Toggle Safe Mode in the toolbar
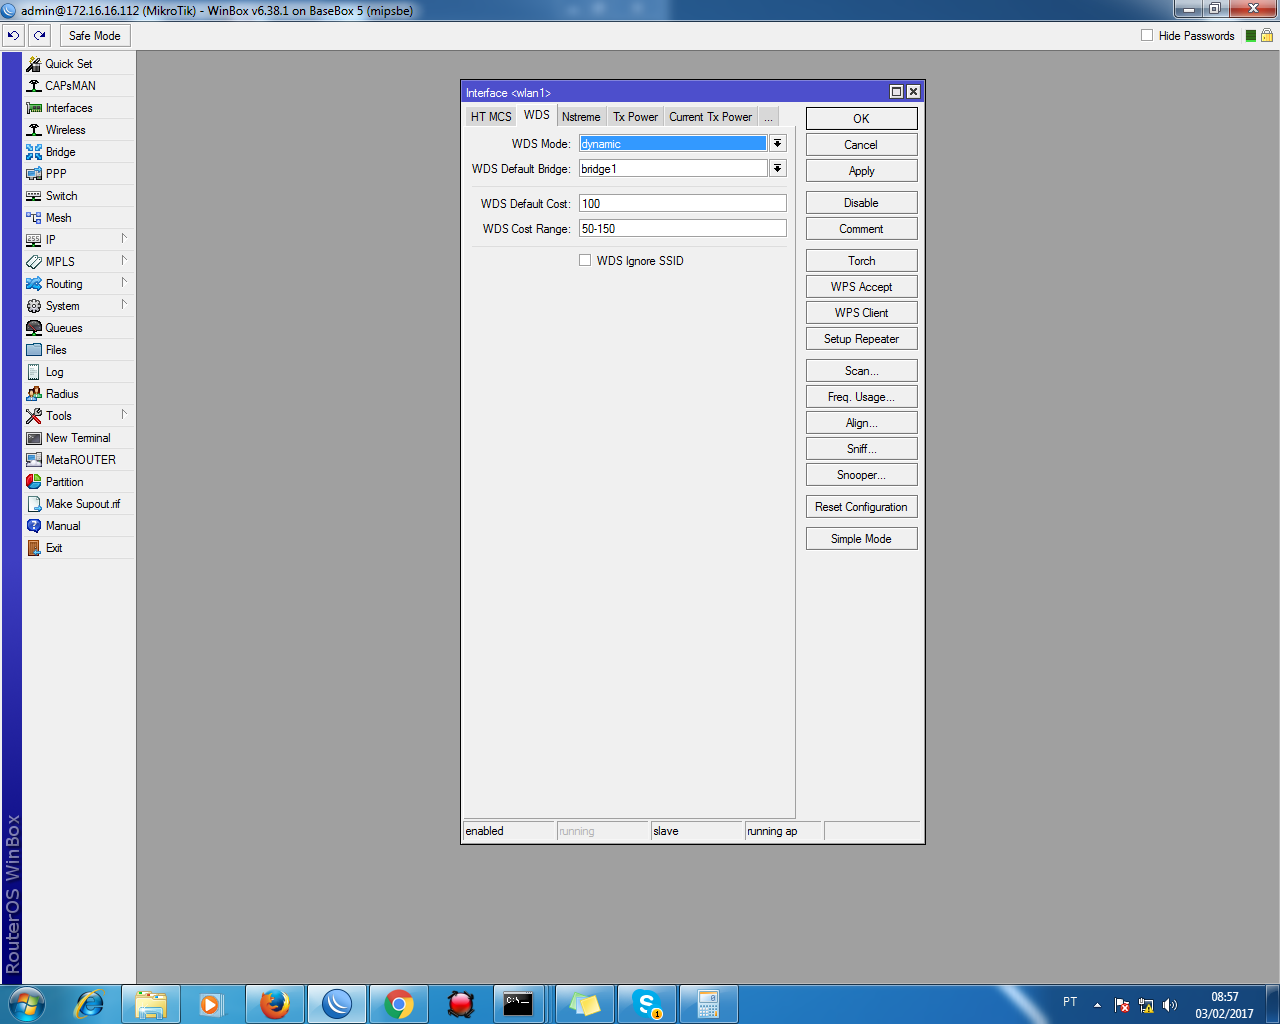This screenshot has height=1024, width=1280. click(94, 36)
